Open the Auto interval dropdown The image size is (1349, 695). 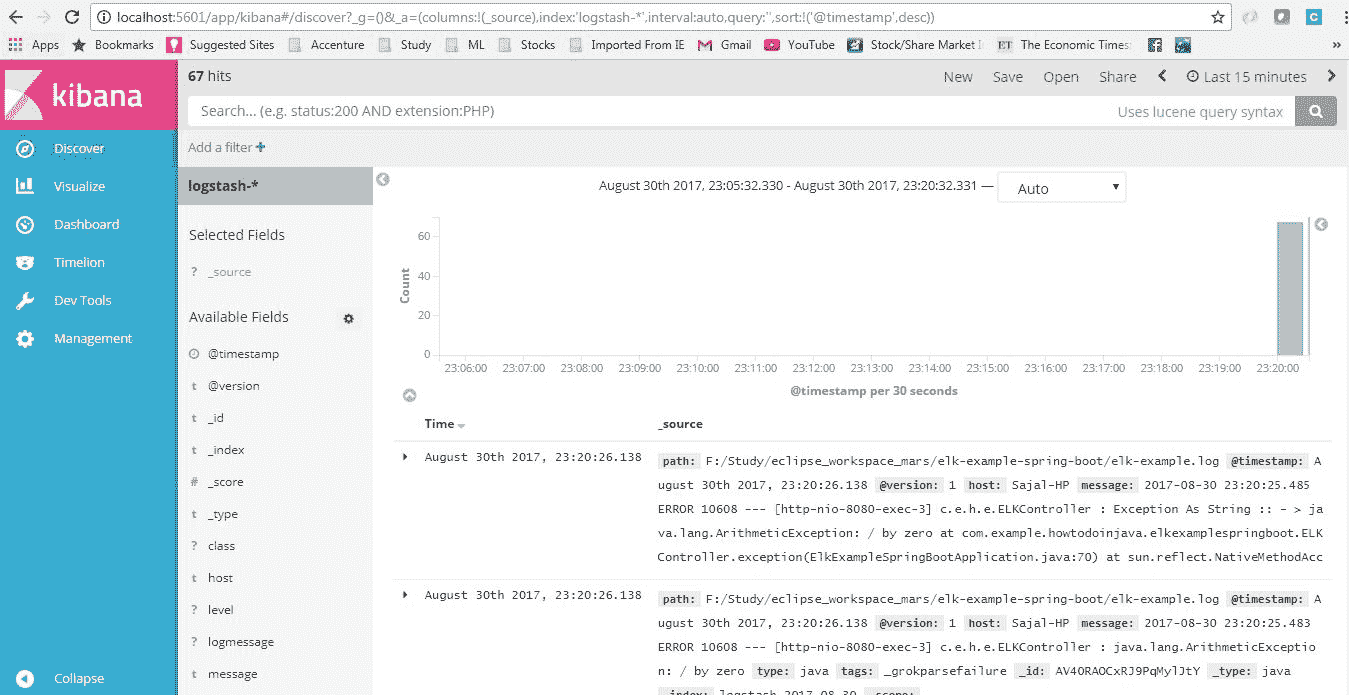1062,188
